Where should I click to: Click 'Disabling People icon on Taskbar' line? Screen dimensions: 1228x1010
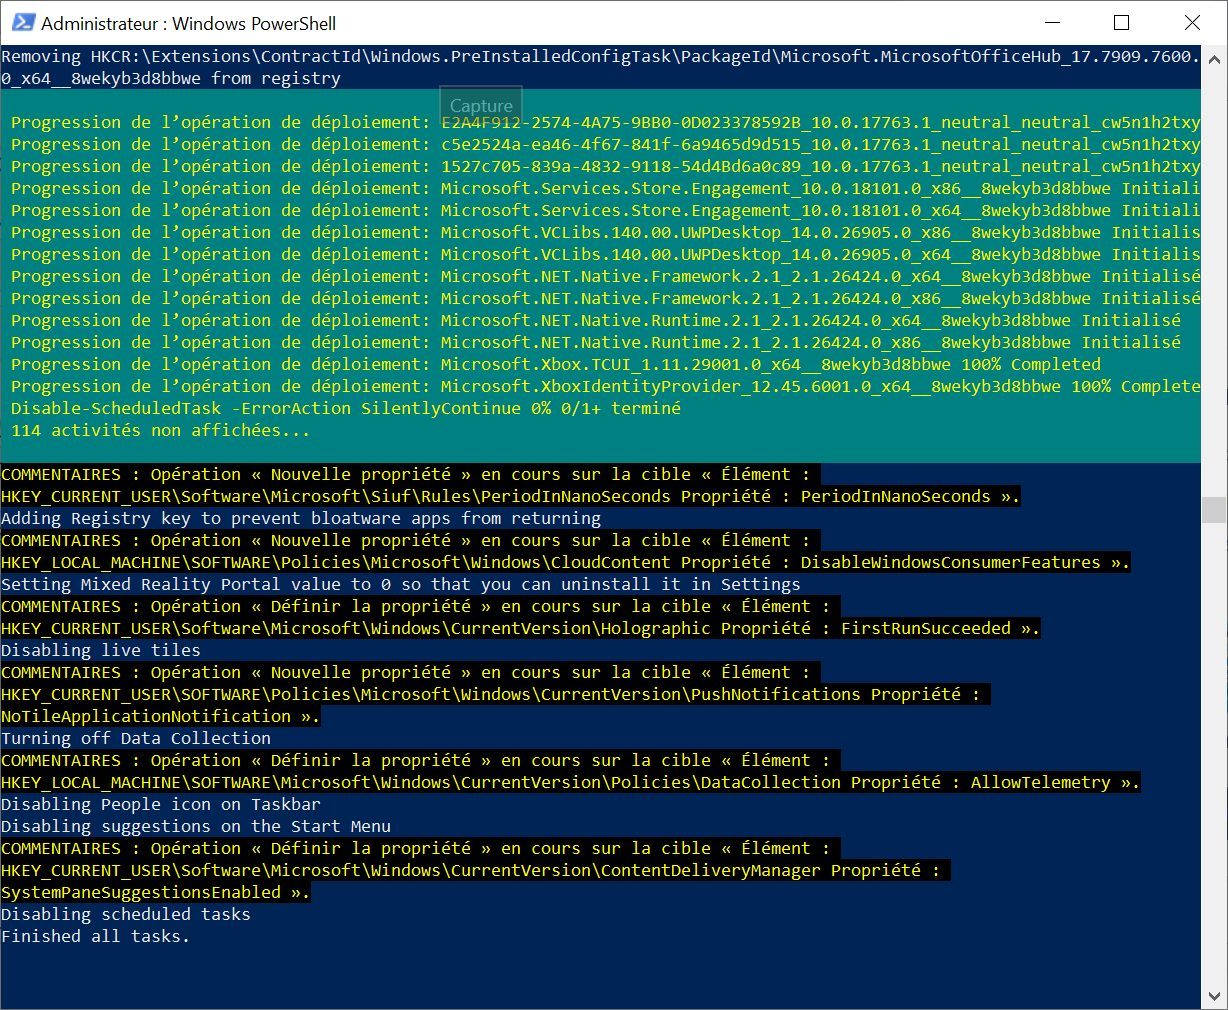coord(161,804)
